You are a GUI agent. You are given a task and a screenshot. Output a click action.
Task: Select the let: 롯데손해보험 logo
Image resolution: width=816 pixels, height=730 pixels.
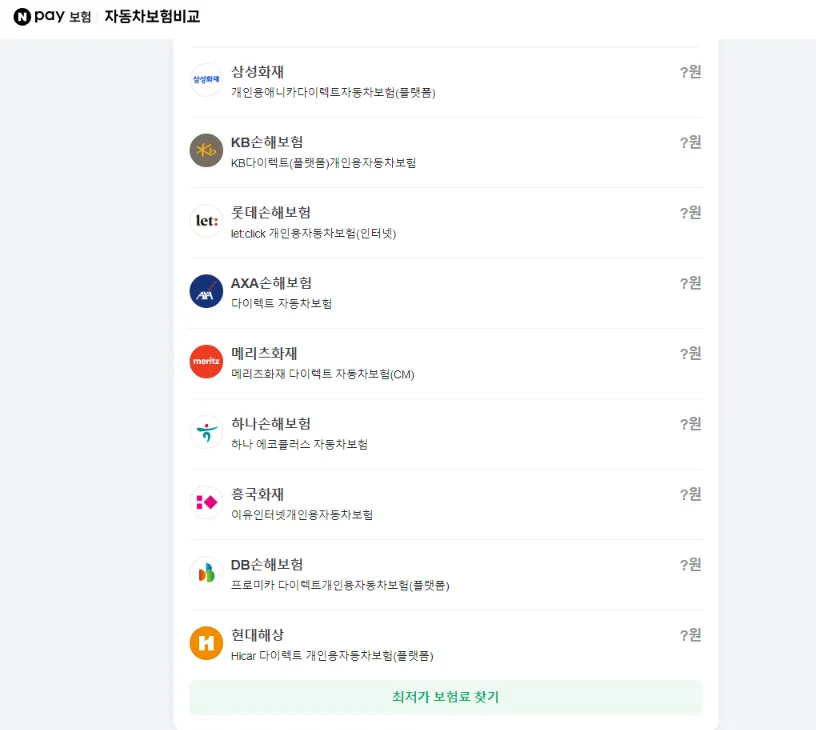206,220
